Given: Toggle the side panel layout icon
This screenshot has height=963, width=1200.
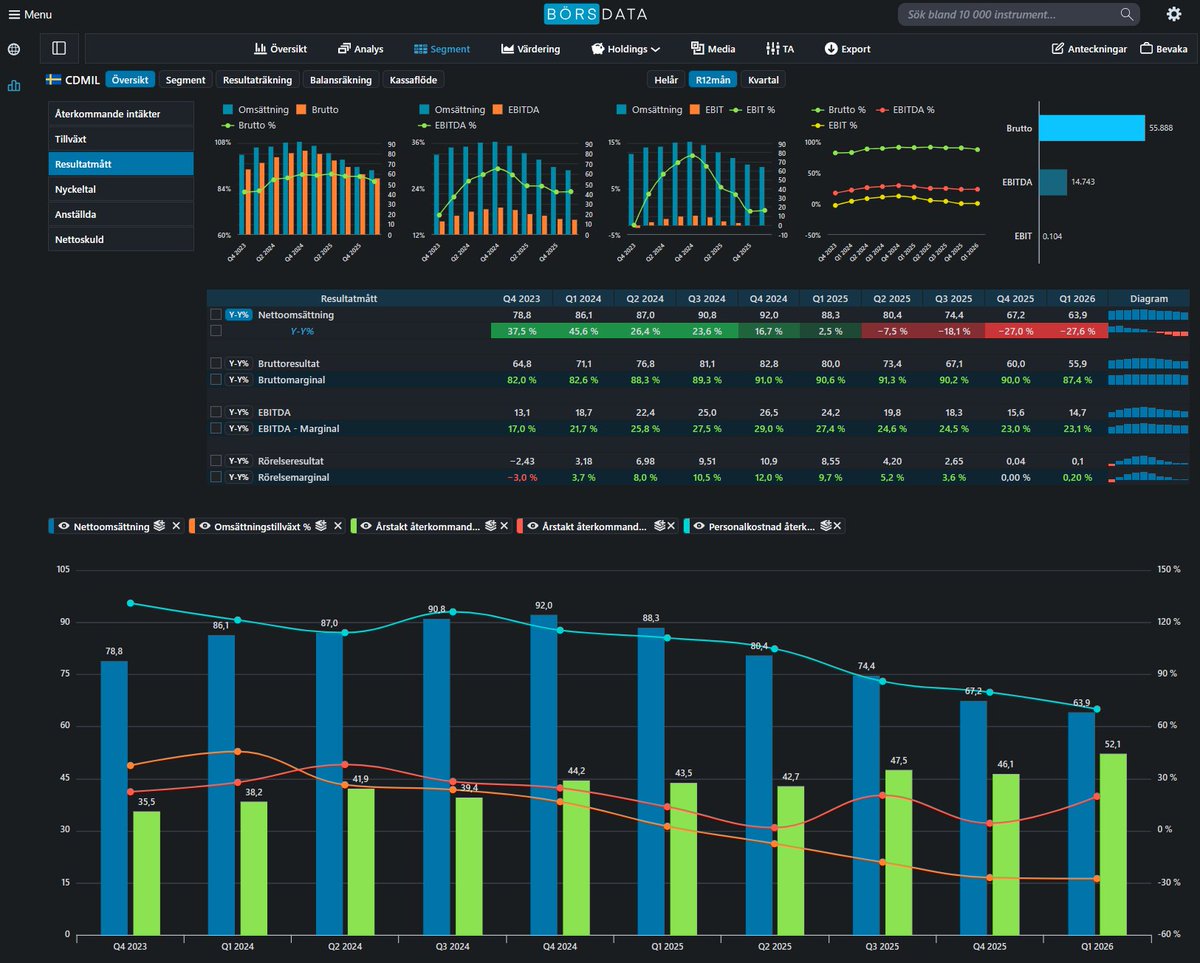Looking at the screenshot, I should coord(59,48).
